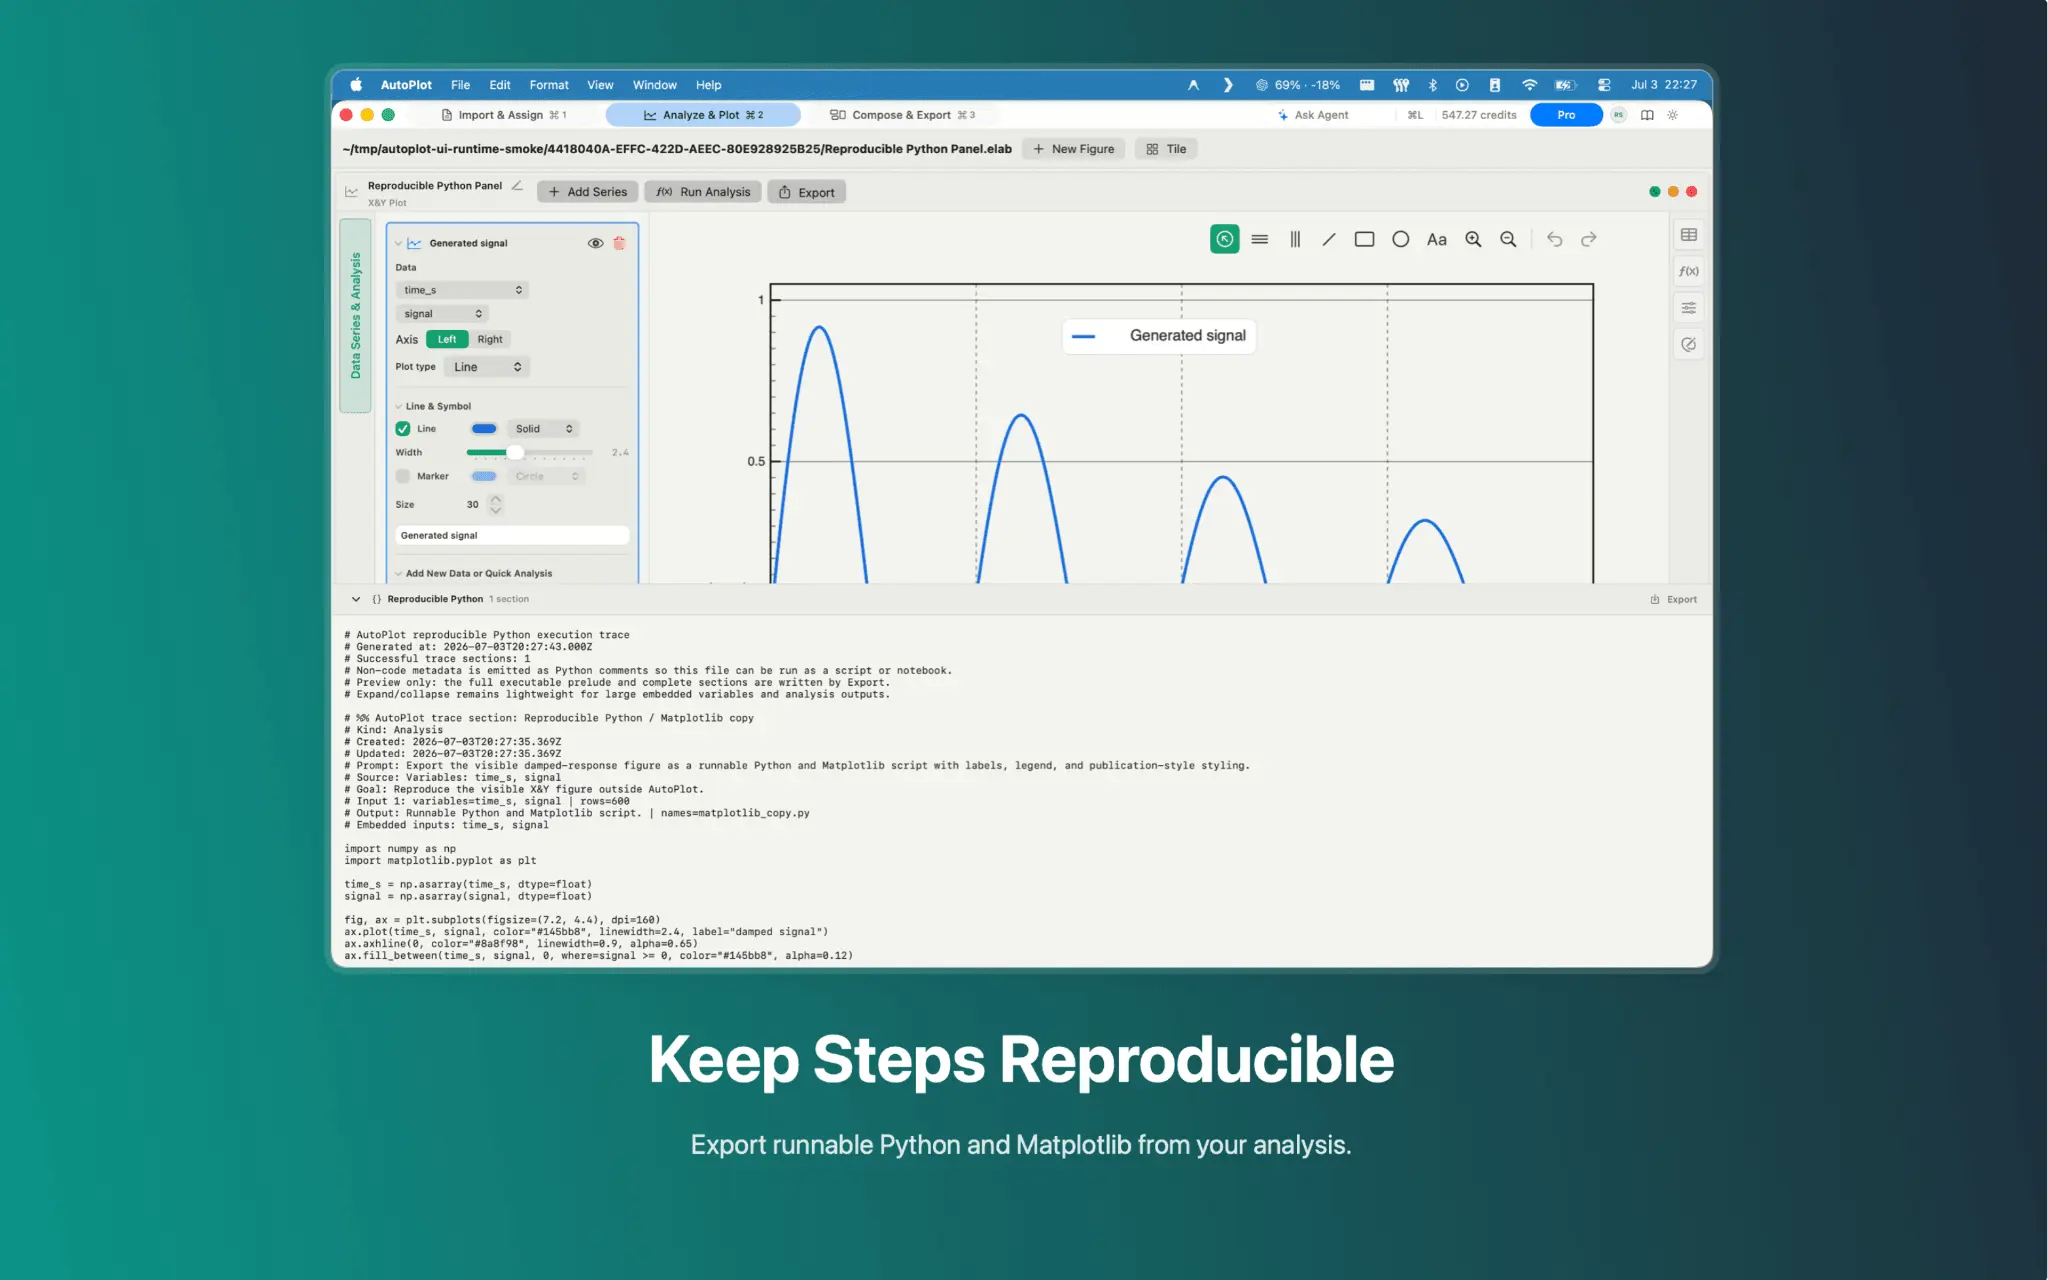Open the signal data dropdown

[x=442, y=314]
